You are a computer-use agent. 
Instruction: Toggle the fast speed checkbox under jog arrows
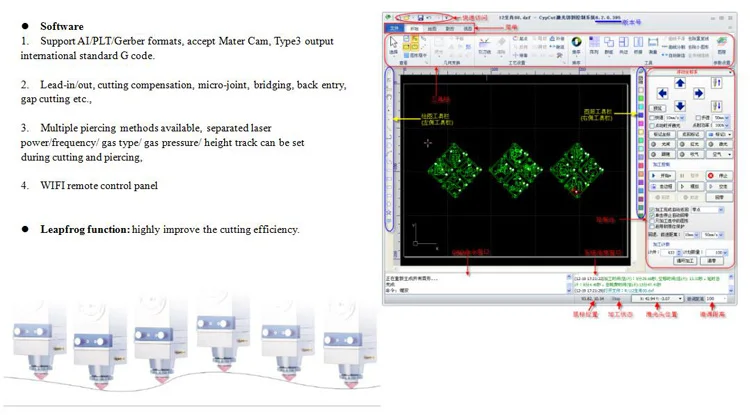653,116
